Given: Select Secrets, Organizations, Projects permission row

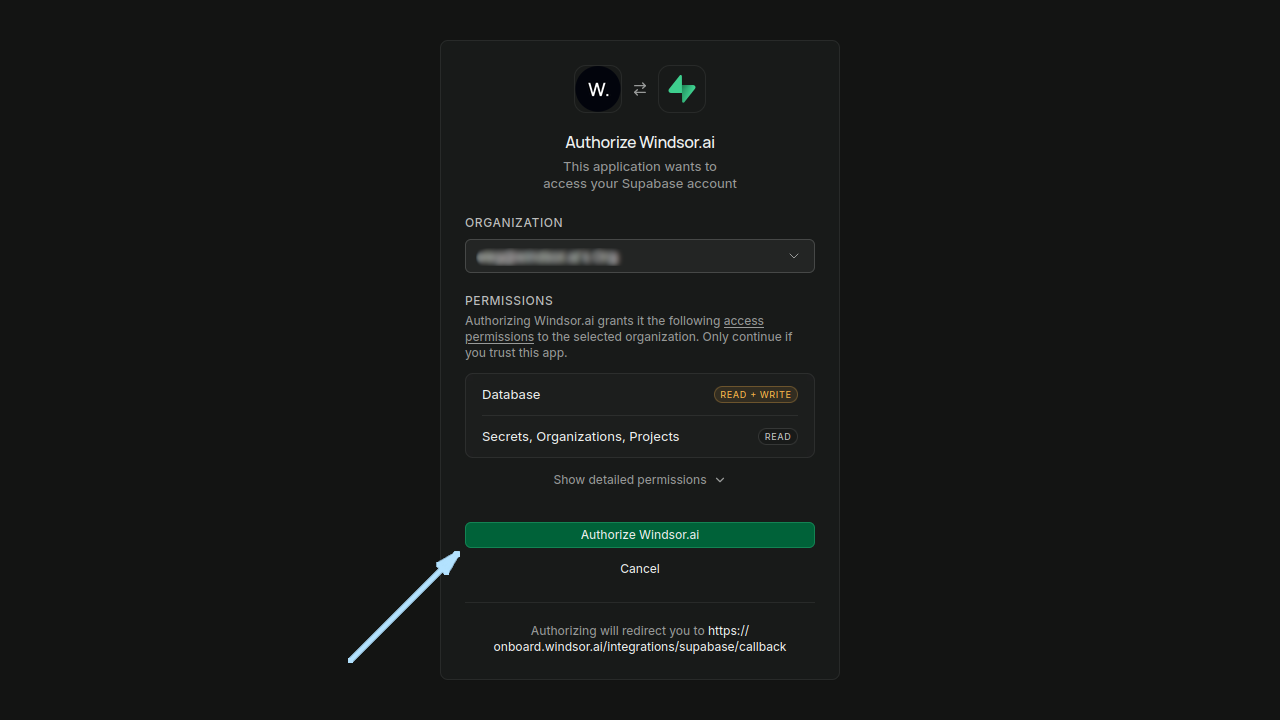Looking at the screenshot, I should coord(640,437).
